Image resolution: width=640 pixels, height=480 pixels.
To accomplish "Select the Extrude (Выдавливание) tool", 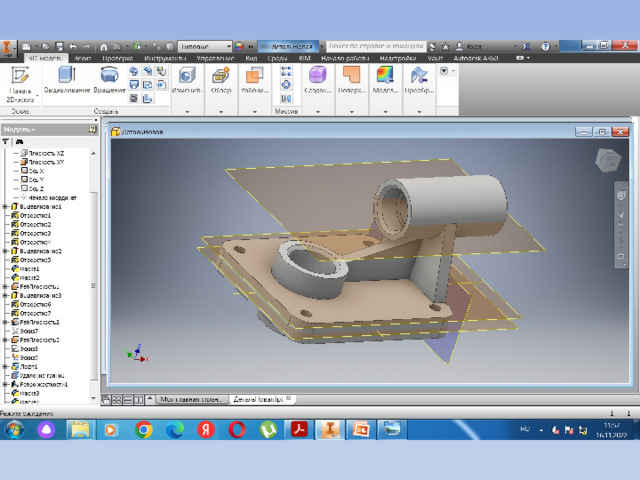I will [67, 80].
